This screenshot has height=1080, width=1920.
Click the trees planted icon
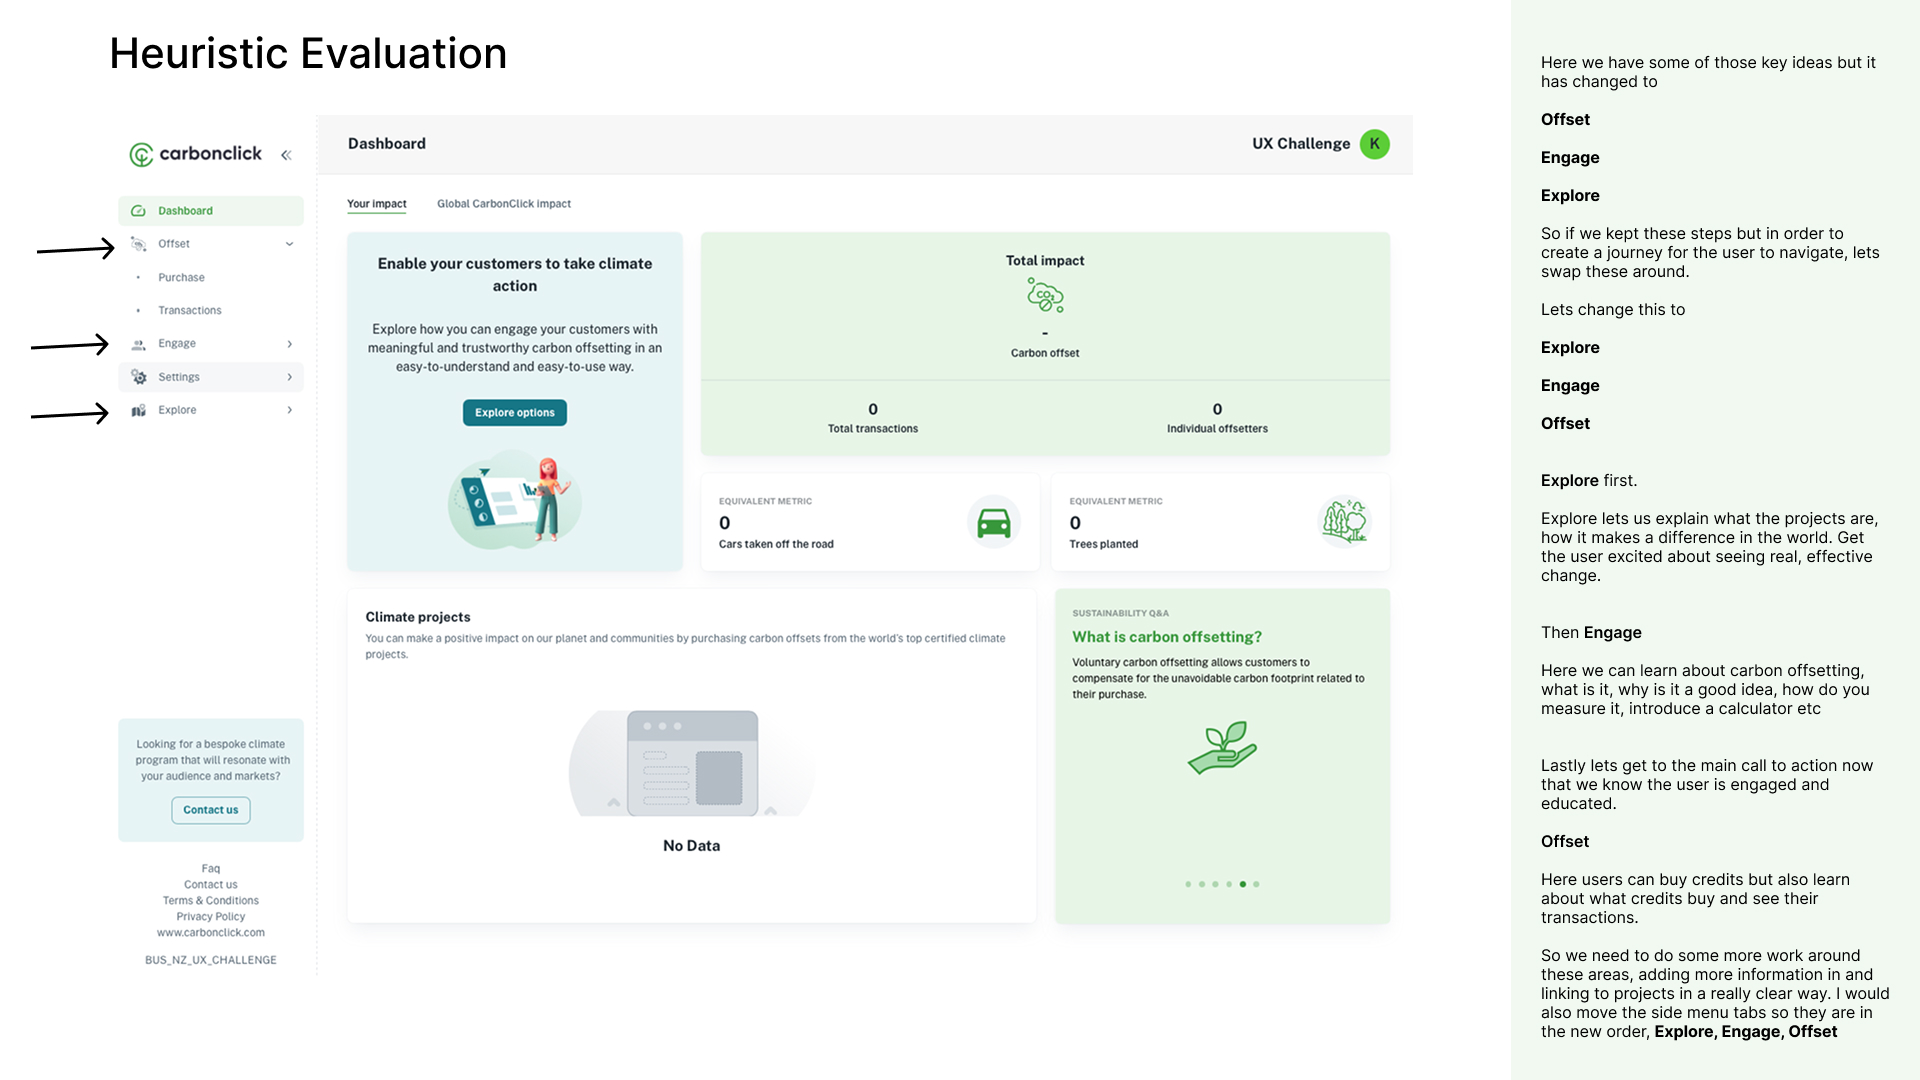tap(1344, 521)
